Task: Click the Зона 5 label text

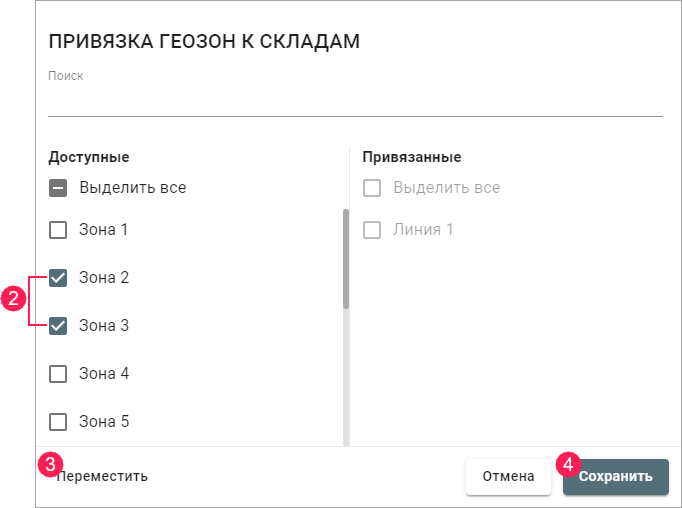Action: [104, 422]
